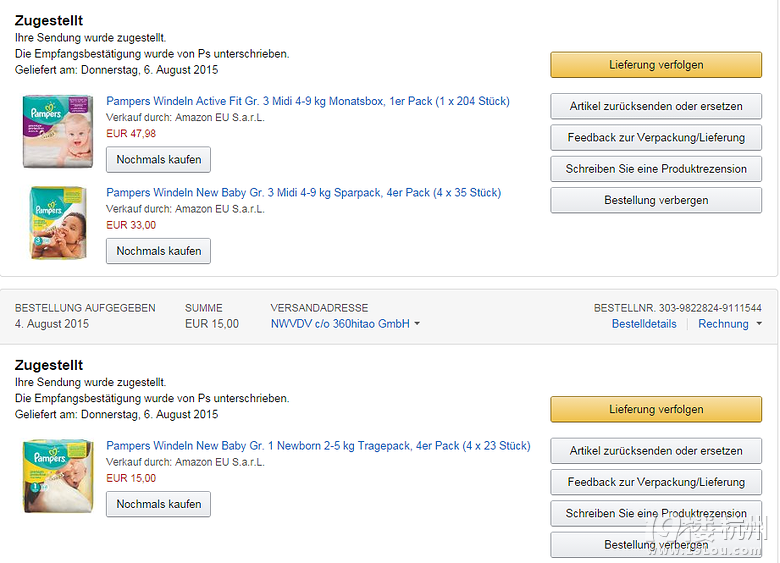This screenshot has height=563, width=780.
Task: Click Nochmals kaufen for Active Fit Monatsbox
Action: tap(158, 160)
